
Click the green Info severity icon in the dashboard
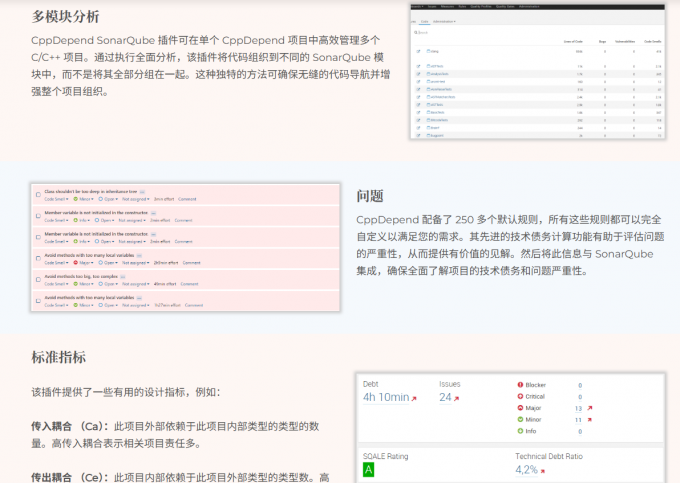point(520,431)
